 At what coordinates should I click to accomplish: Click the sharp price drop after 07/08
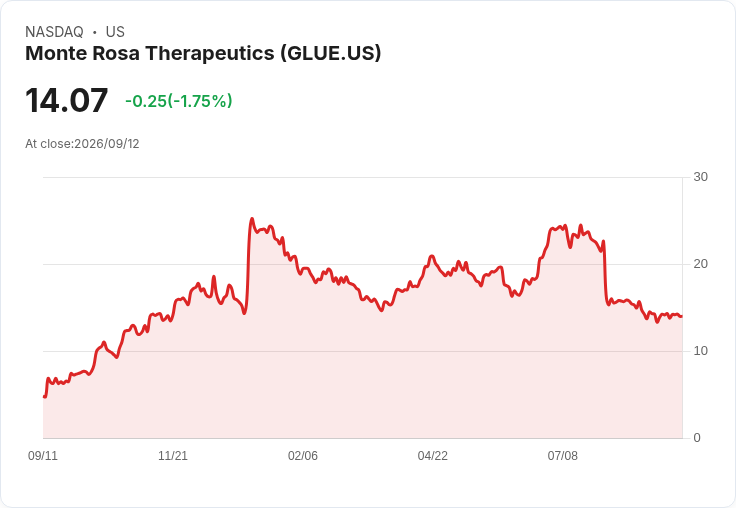(605, 272)
